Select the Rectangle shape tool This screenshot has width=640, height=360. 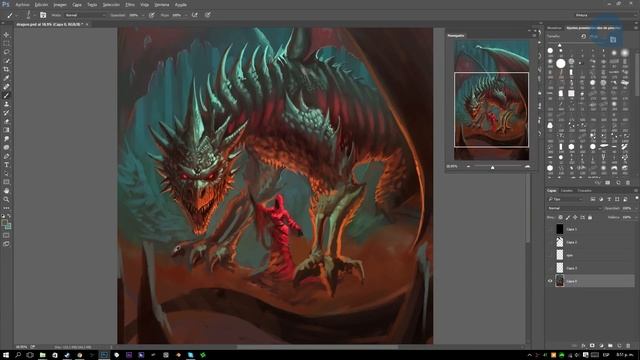click(6, 182)
